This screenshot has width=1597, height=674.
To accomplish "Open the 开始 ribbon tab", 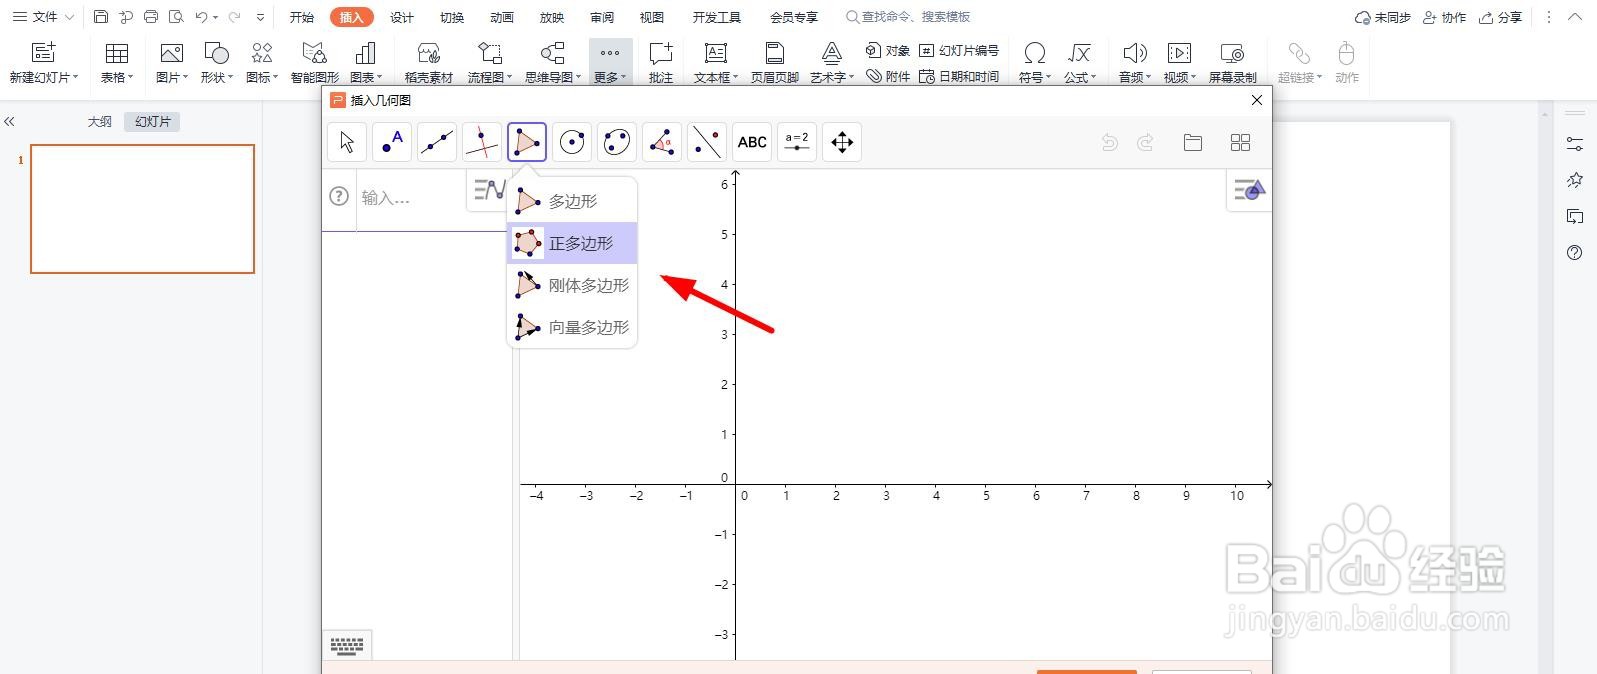I will tap(302, 17).
